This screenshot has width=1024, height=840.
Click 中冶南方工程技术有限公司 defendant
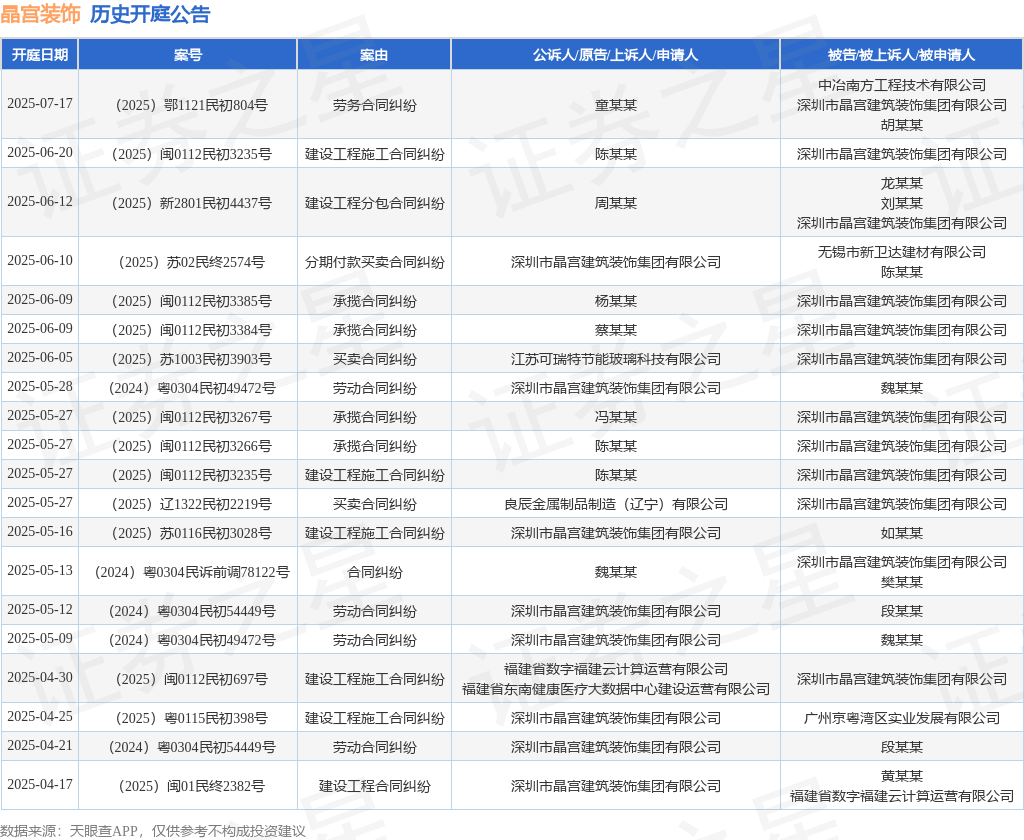tap(901, 85)
